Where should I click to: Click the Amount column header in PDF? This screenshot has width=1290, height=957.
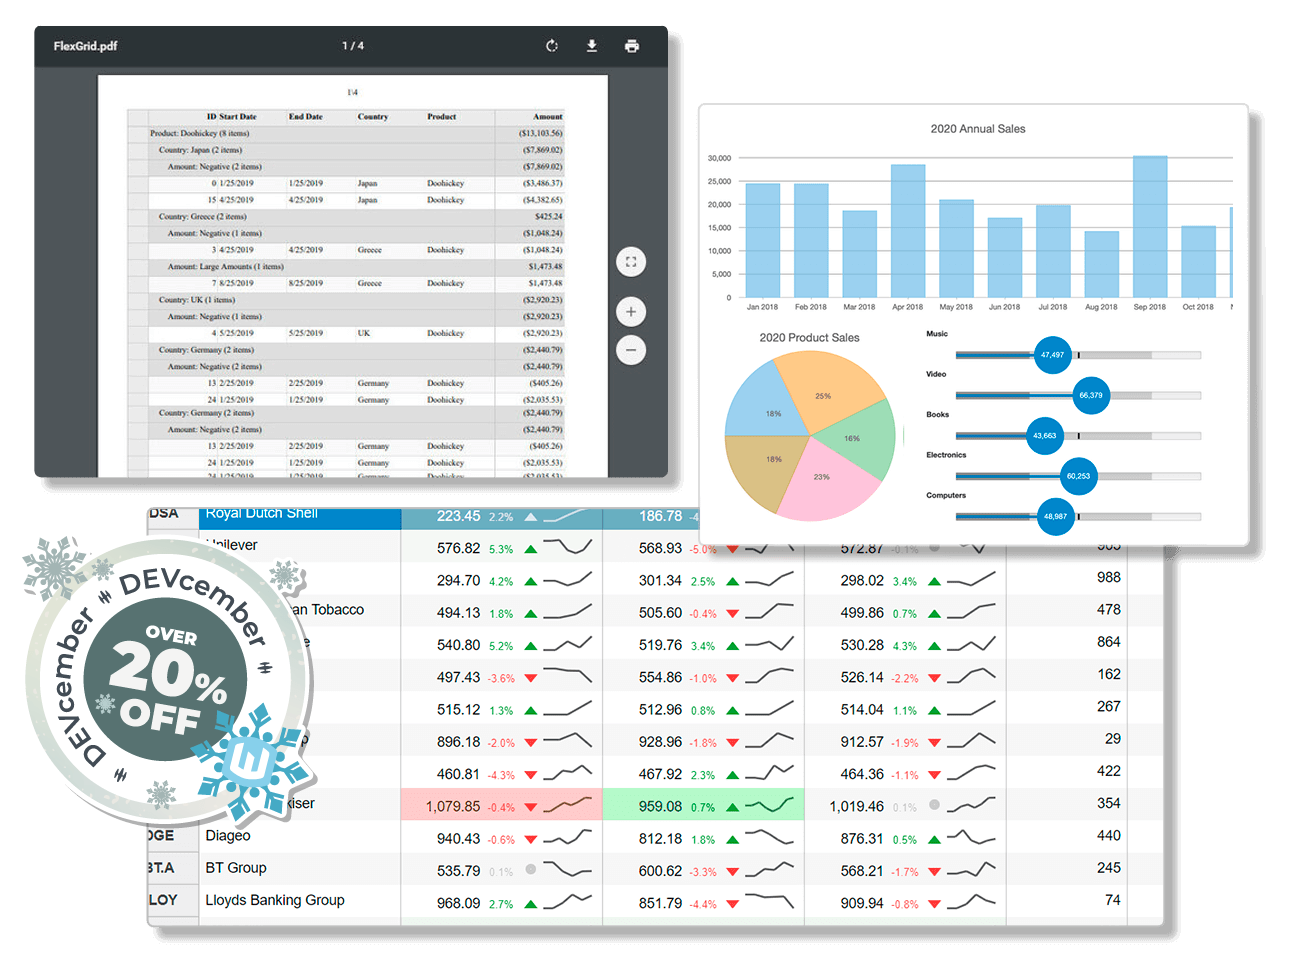[x=547, y=117]
